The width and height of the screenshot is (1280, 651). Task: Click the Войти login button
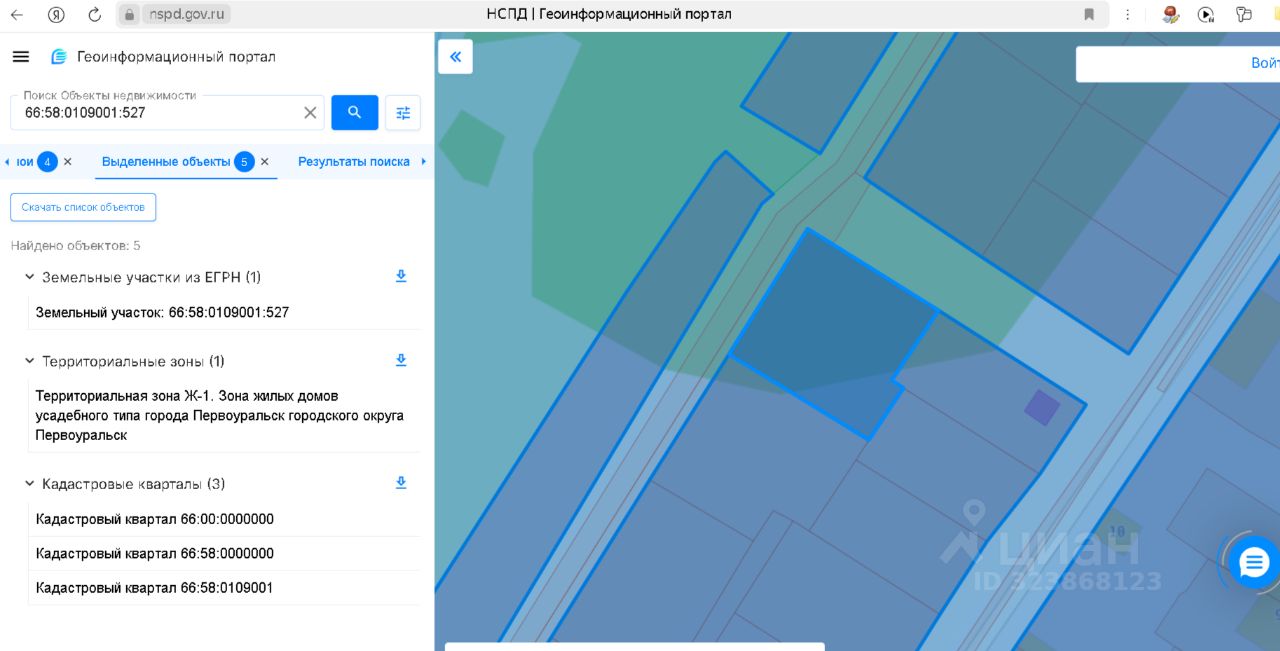[x=1265, y=63]
